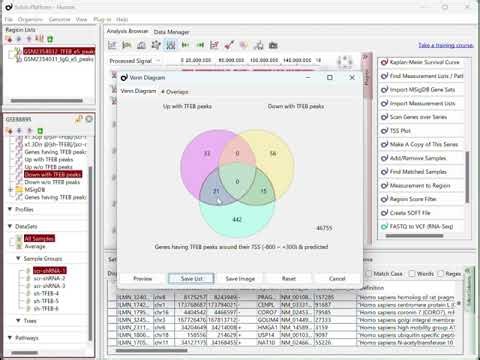The height and width of the screenshot is (360, 480).
Task: Select the Down w/o TFEB peaks list
Action: [52, 182]
